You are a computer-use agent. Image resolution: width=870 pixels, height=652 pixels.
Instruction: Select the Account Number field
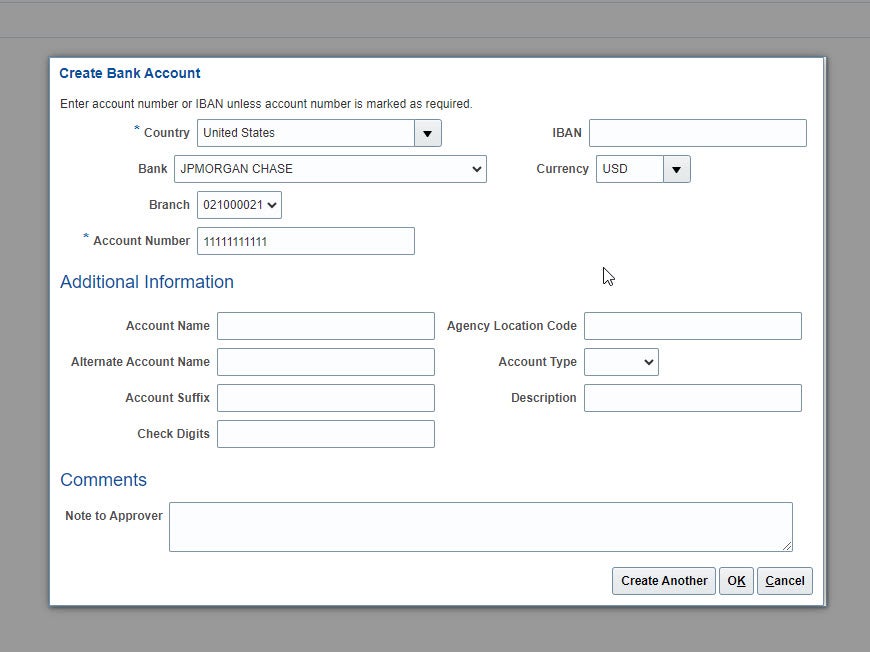click(305, 240)
